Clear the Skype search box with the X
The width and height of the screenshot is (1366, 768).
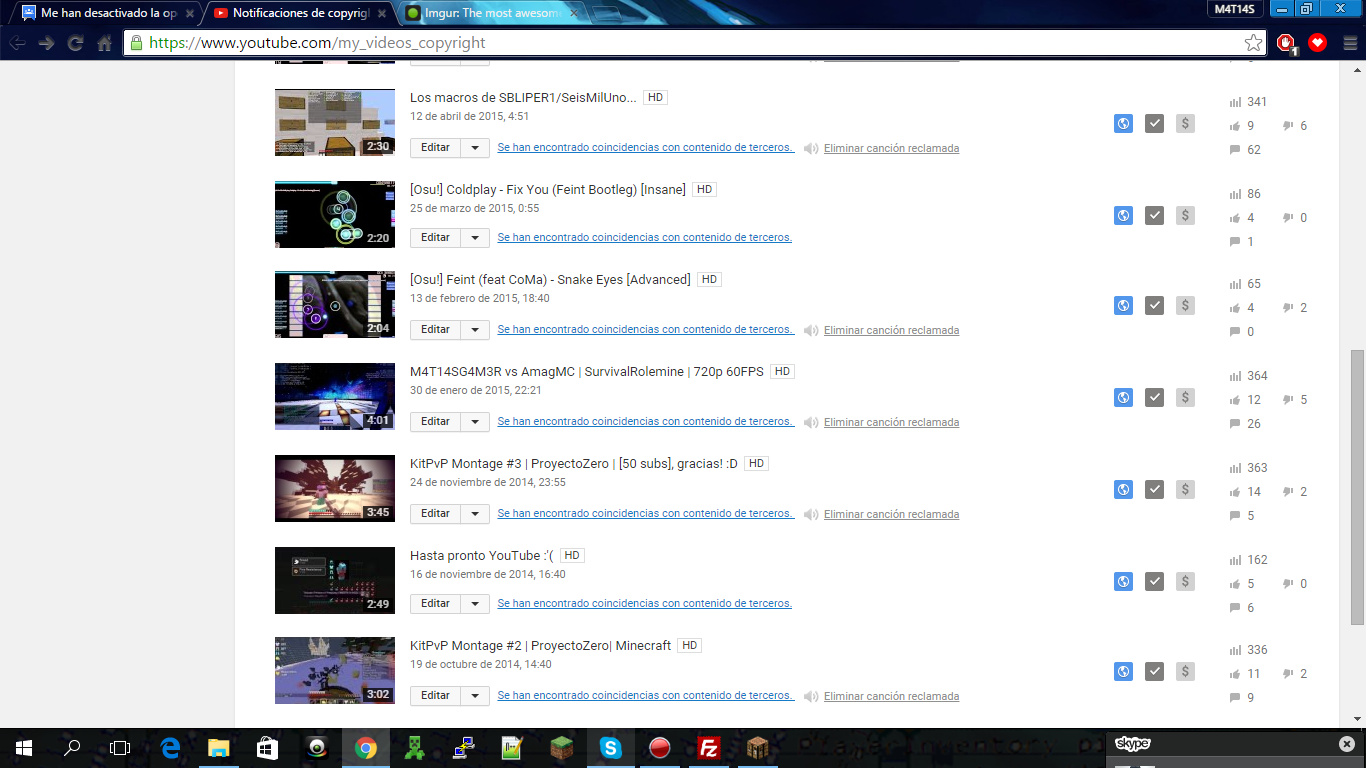(x=1347, y=744)
